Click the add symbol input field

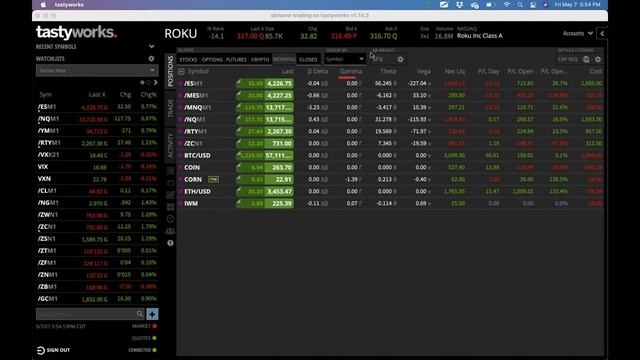coord(86,314)
